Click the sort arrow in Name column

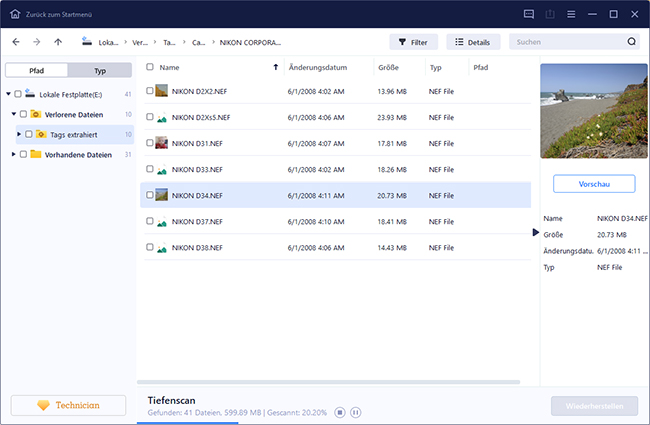point(276,67)
